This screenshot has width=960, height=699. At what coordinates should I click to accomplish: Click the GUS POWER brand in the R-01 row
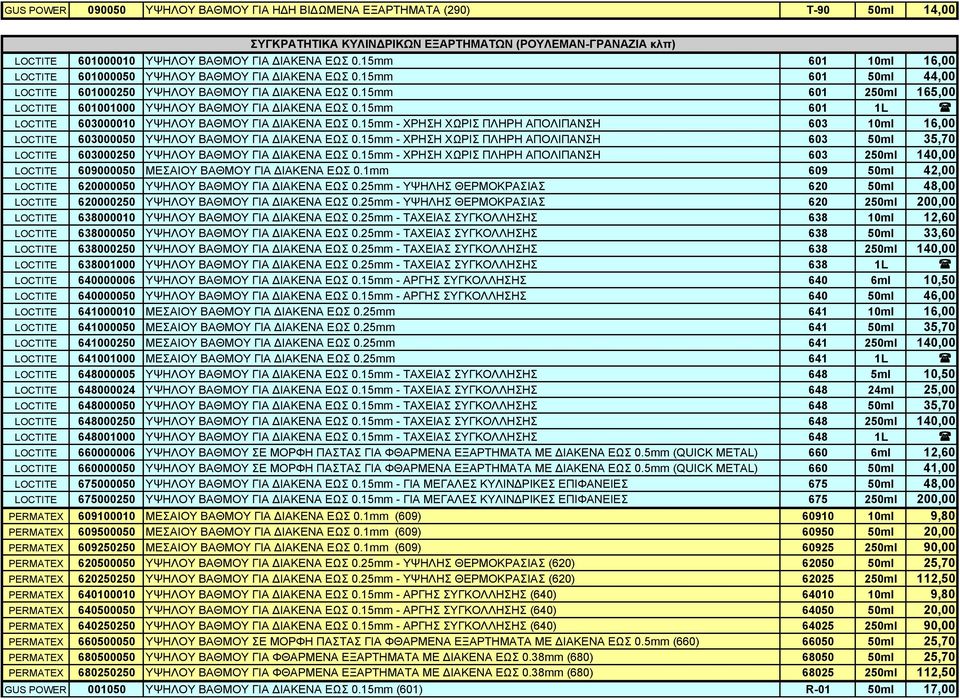click(x=35, y=689)
